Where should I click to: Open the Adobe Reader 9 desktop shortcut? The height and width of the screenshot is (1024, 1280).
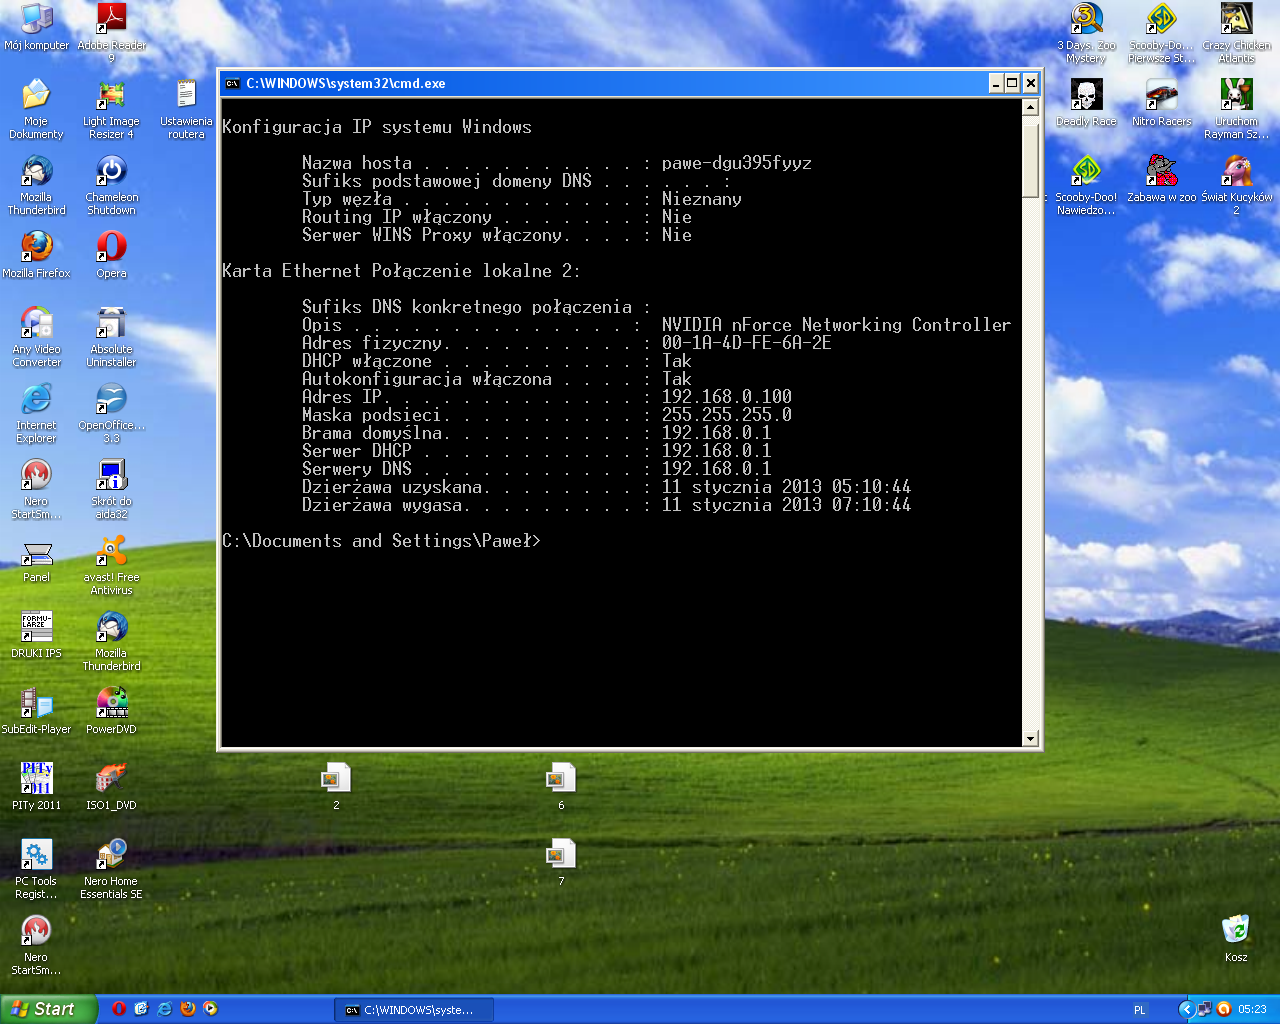111,19
